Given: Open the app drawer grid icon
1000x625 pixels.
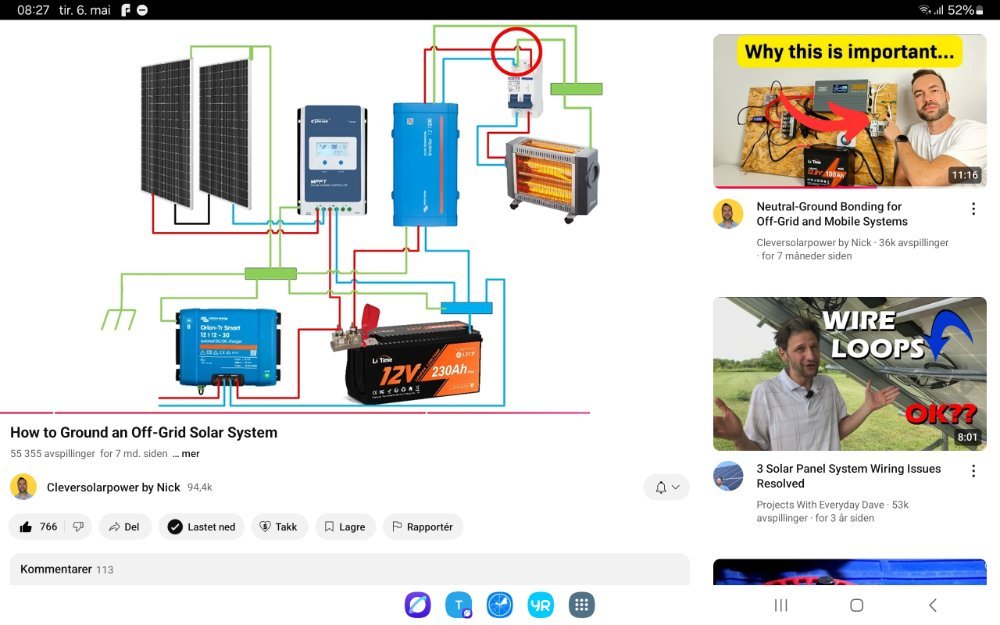Looking at the screenshot, I should coord(582,605).
